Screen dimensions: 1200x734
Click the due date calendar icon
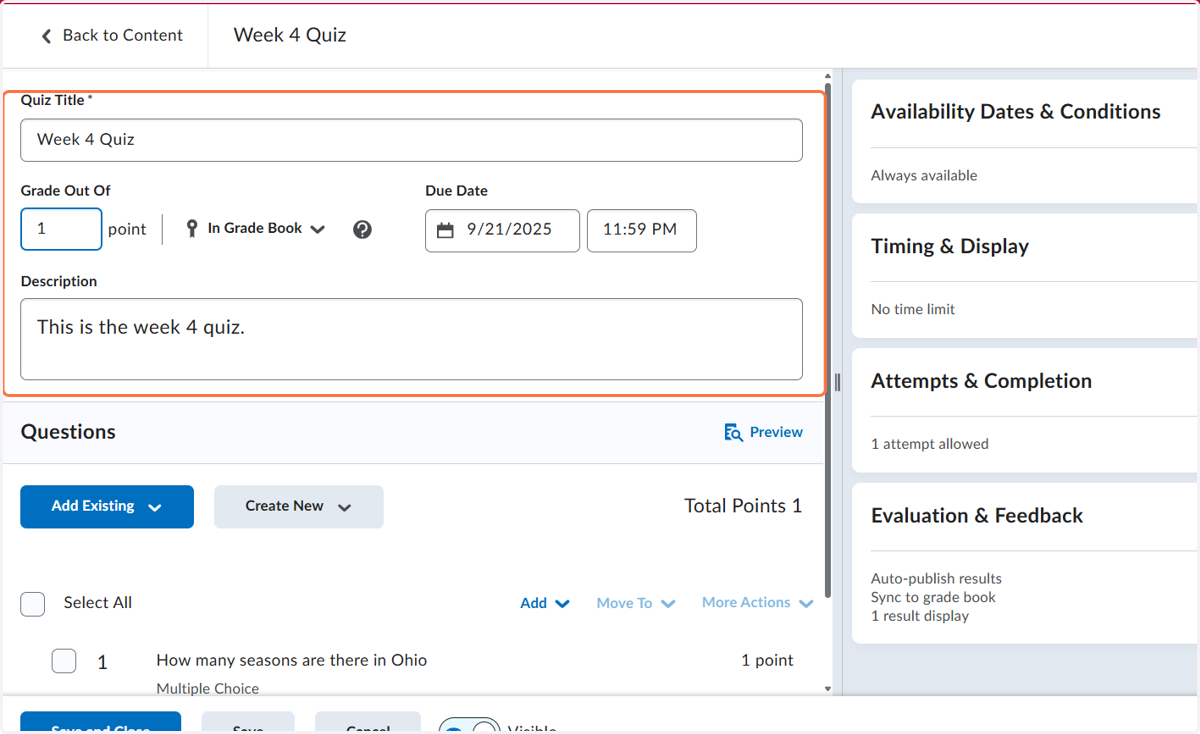(x=446, y=230)
